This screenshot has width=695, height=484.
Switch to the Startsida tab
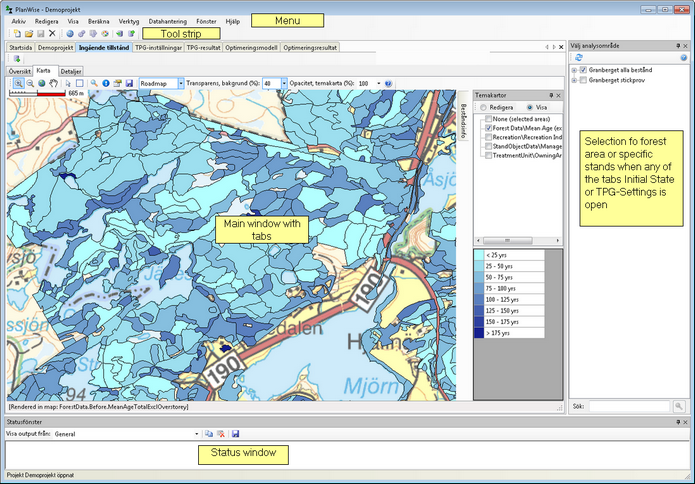tap(20, 47)
